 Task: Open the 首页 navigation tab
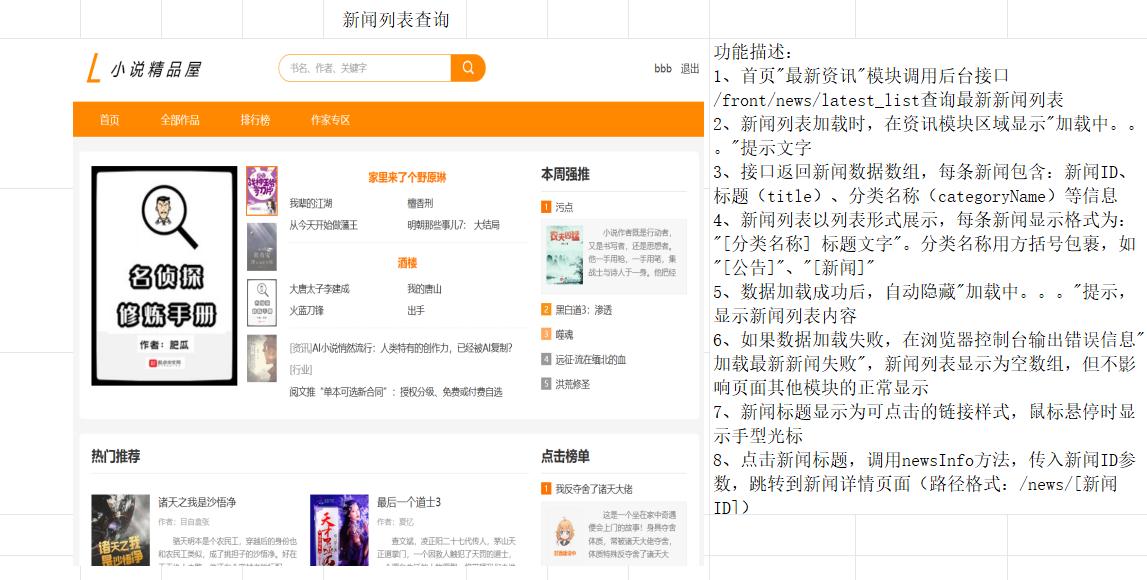[x=110, y=120]
